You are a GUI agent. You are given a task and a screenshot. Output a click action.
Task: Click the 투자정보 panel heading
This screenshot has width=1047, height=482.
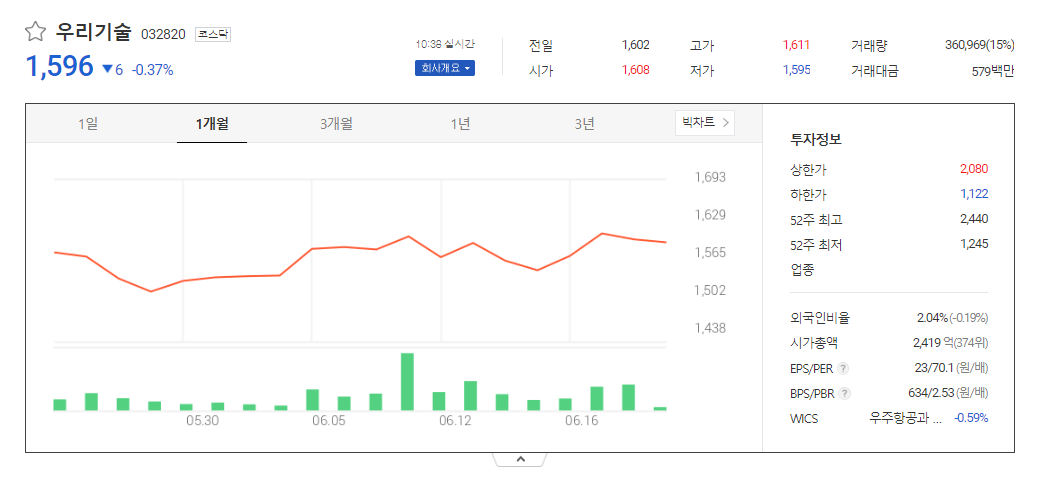[x=816, y=140]
